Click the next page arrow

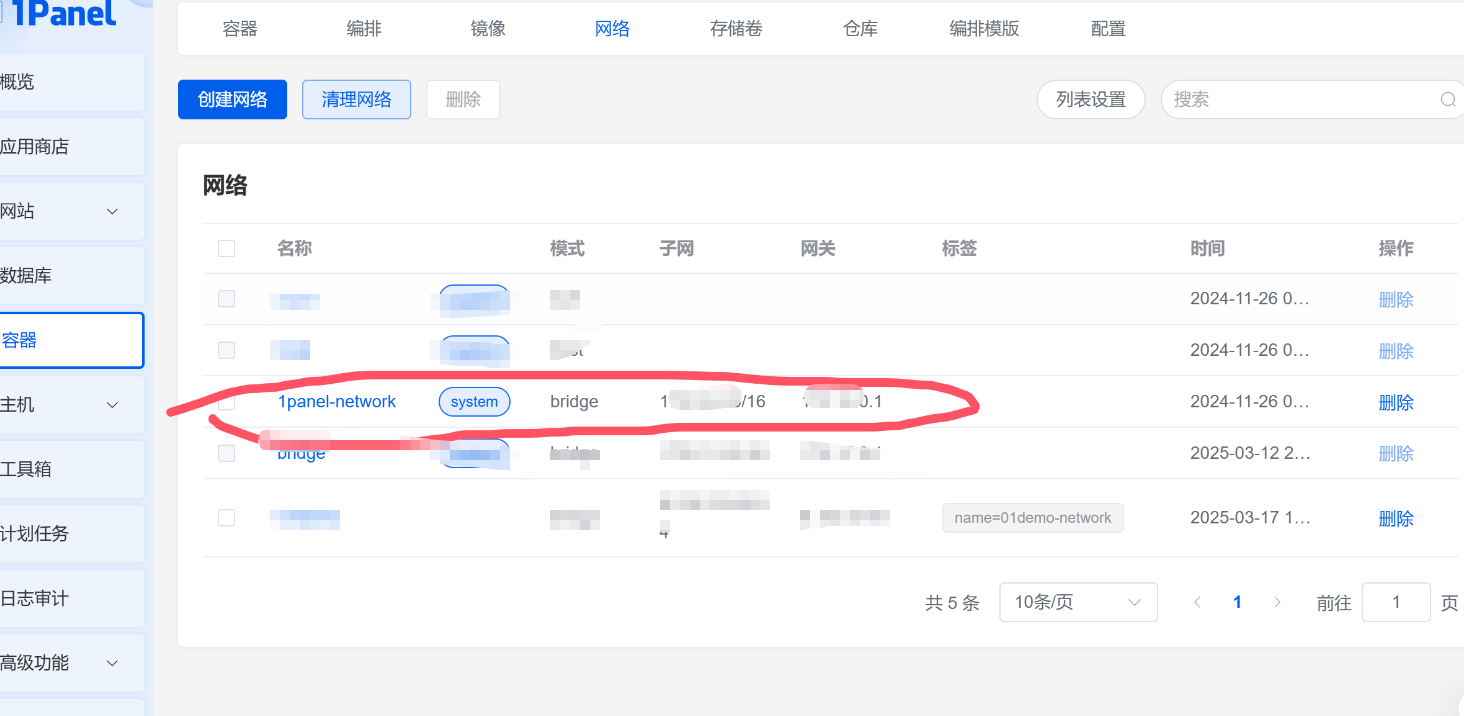tap(1277, 602)
